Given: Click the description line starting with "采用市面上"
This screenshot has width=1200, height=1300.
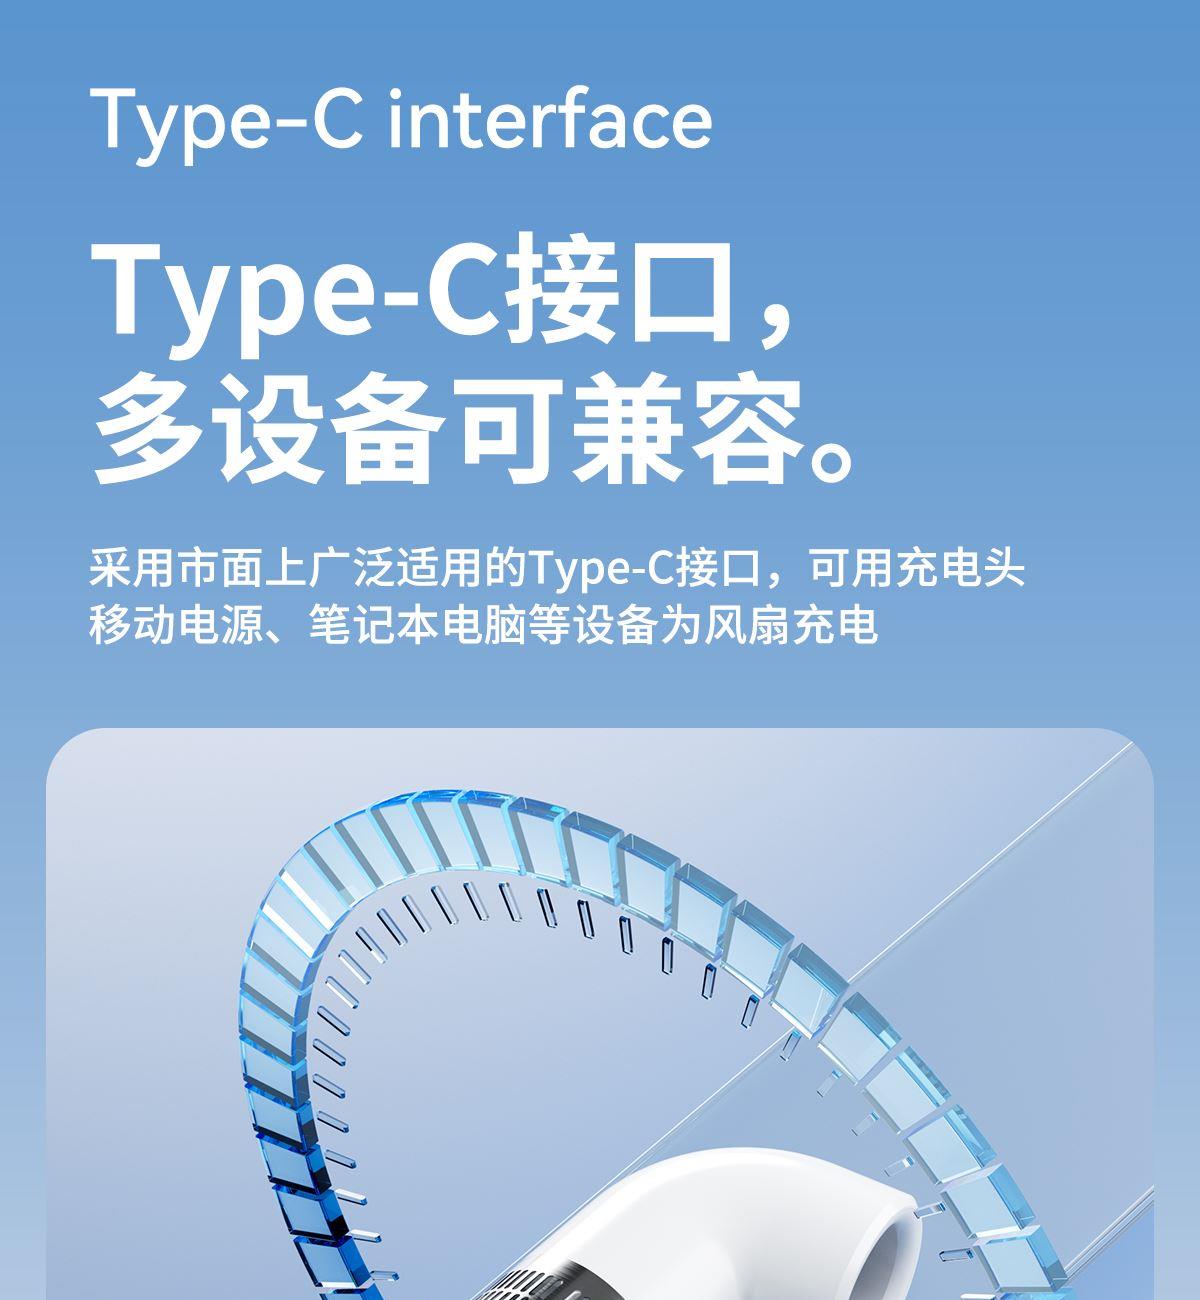Looking at the screenshot, I should pyautogui.click(x=556, y=568).
